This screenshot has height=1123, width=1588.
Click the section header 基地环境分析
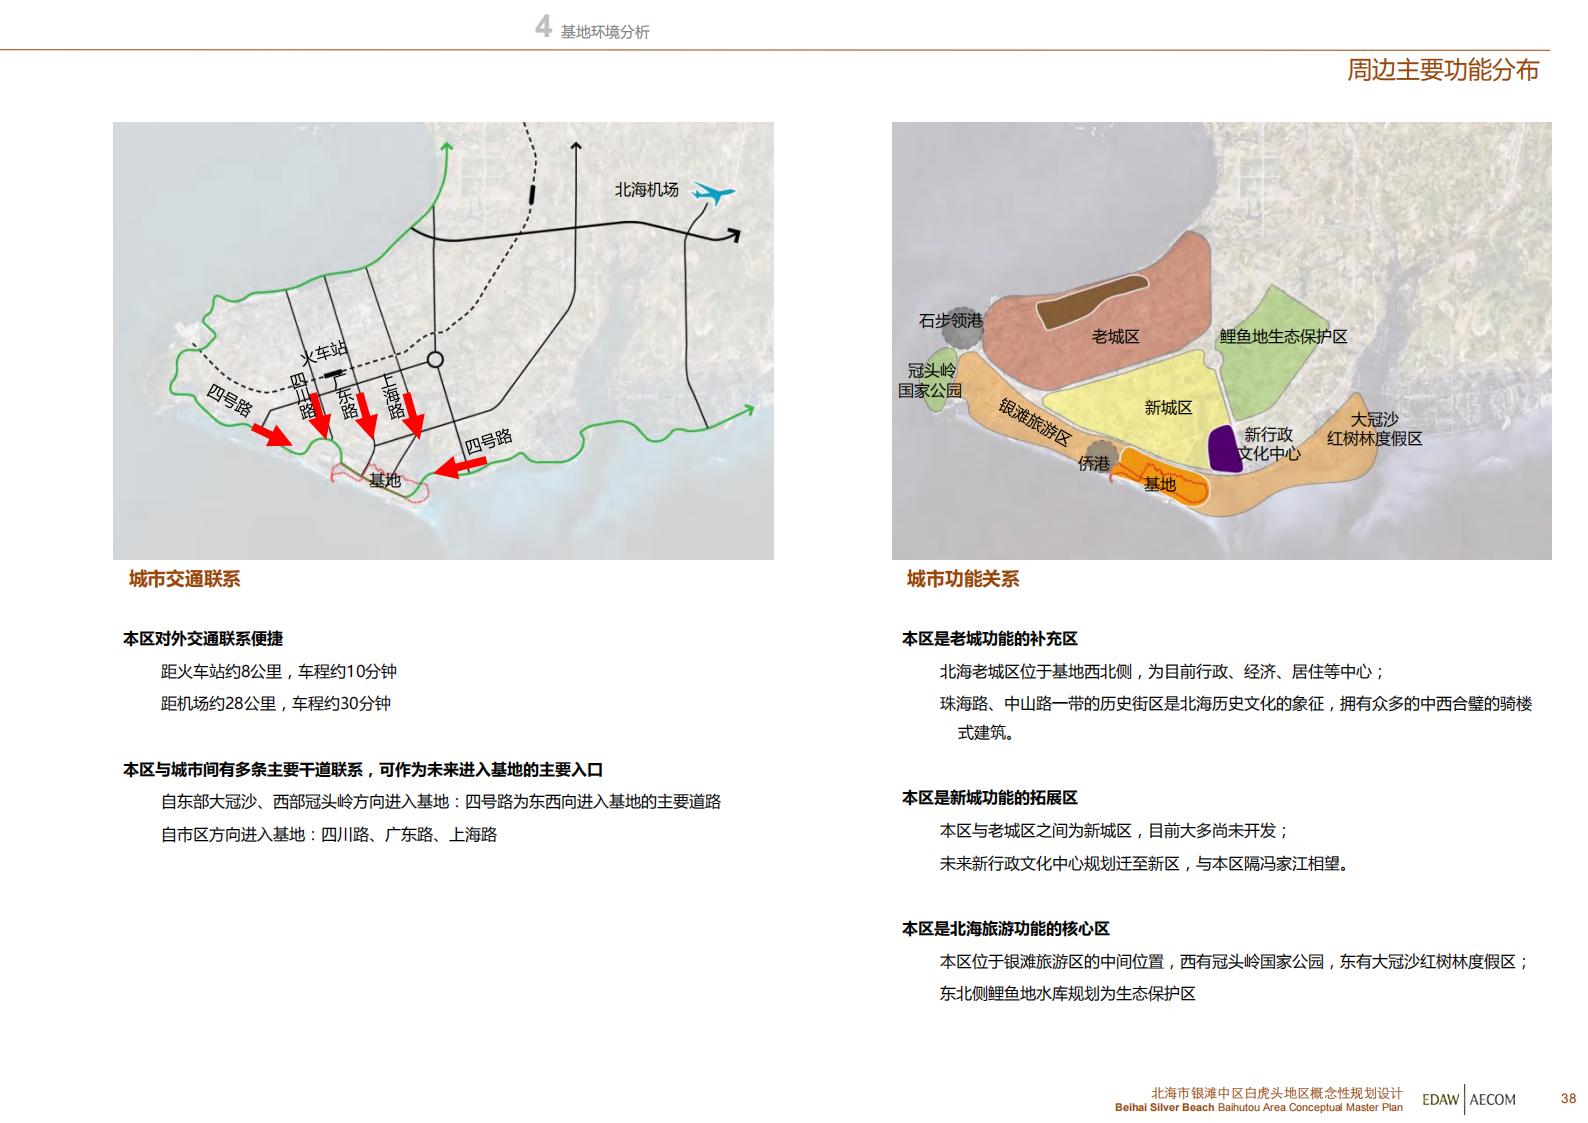(x=605, y=32)
